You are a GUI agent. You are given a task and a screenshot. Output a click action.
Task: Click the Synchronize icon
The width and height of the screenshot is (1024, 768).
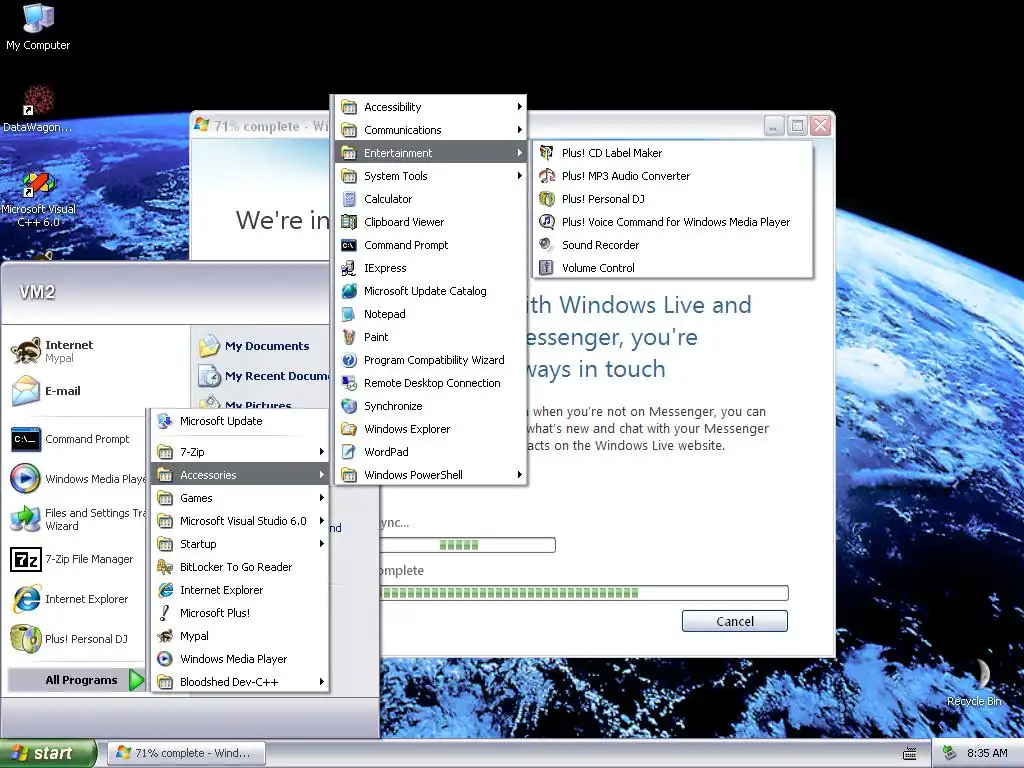pyautogui.click(x=349, y=406)
